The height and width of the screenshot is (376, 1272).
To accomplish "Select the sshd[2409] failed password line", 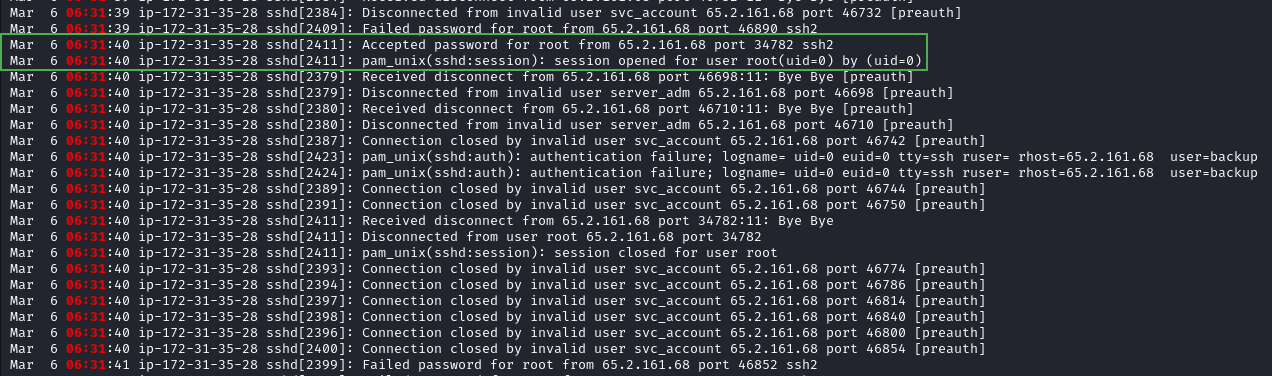I will click(414, 28).
